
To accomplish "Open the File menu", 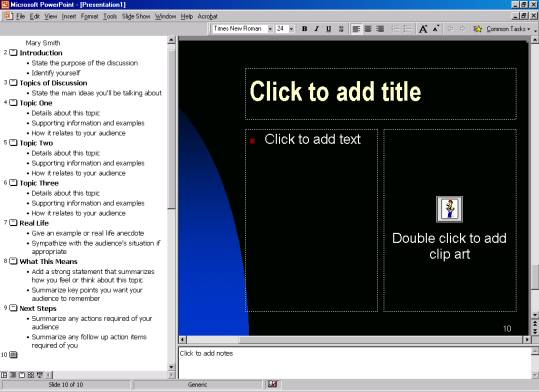I will point(21,16).
